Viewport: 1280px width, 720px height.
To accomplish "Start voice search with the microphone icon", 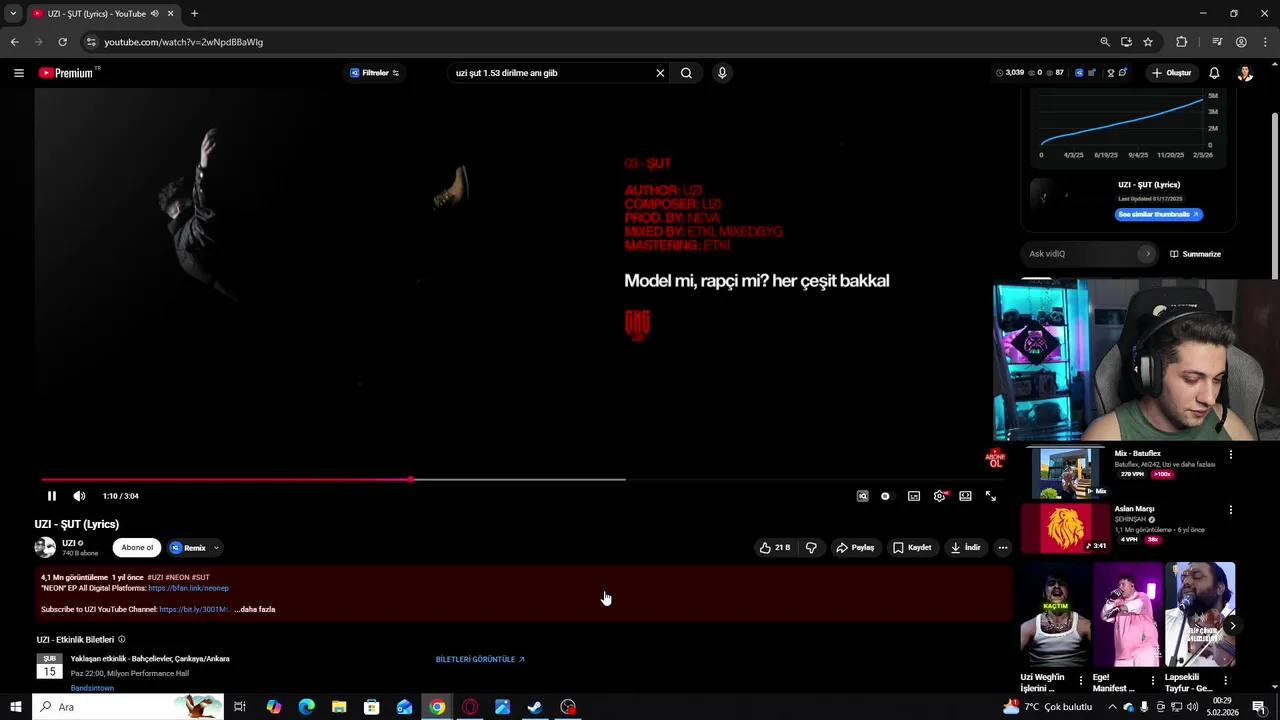I will (722, 73).
